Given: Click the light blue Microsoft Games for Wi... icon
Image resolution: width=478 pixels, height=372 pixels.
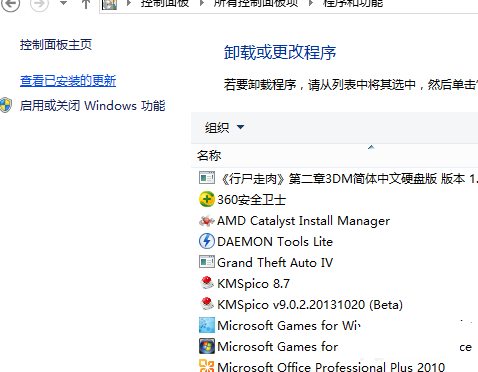Looking at the screenshot, I should [207, 325].
